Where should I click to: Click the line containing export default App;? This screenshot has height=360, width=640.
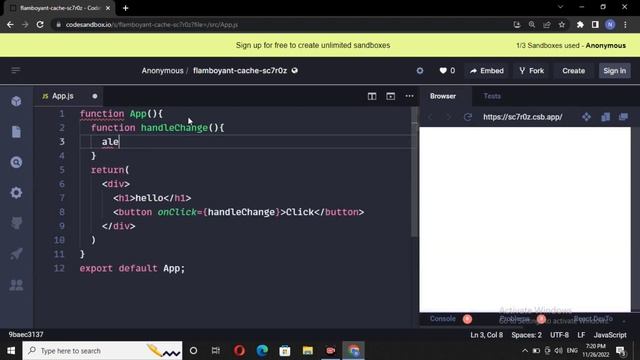[x=132, y=268]
